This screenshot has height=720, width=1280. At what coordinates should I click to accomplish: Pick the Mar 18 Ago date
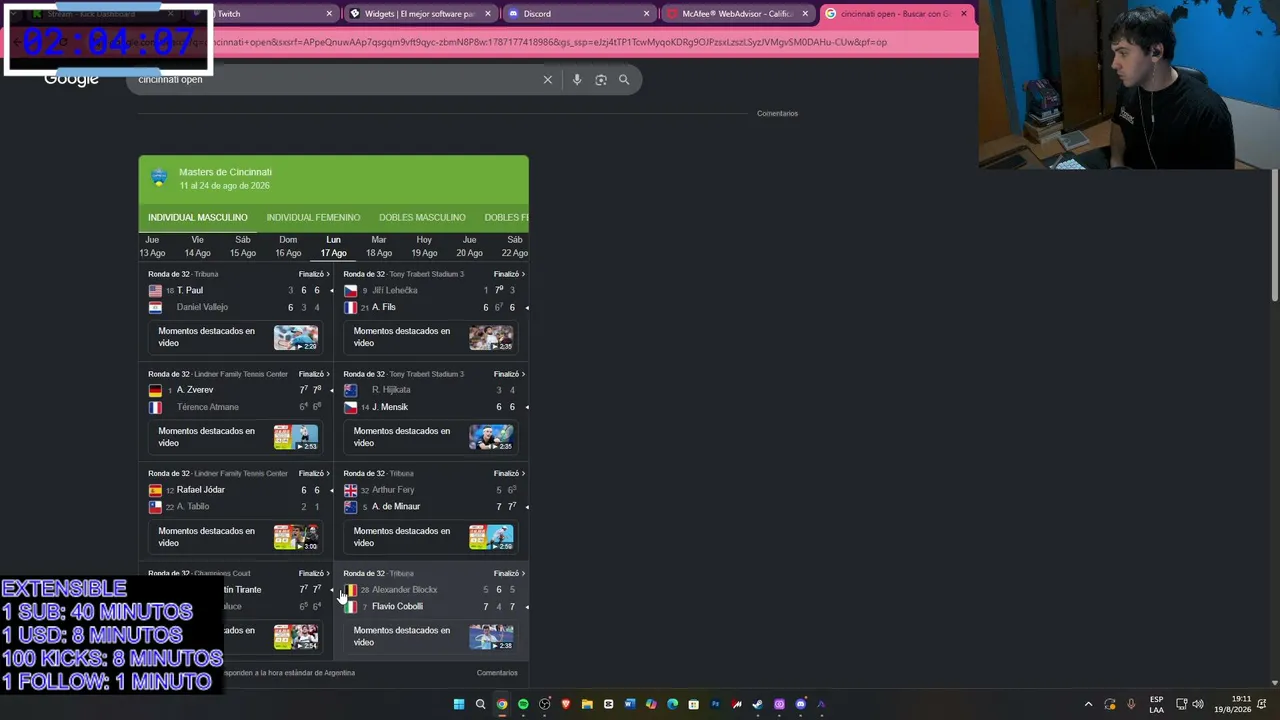[x=379, y=246]
